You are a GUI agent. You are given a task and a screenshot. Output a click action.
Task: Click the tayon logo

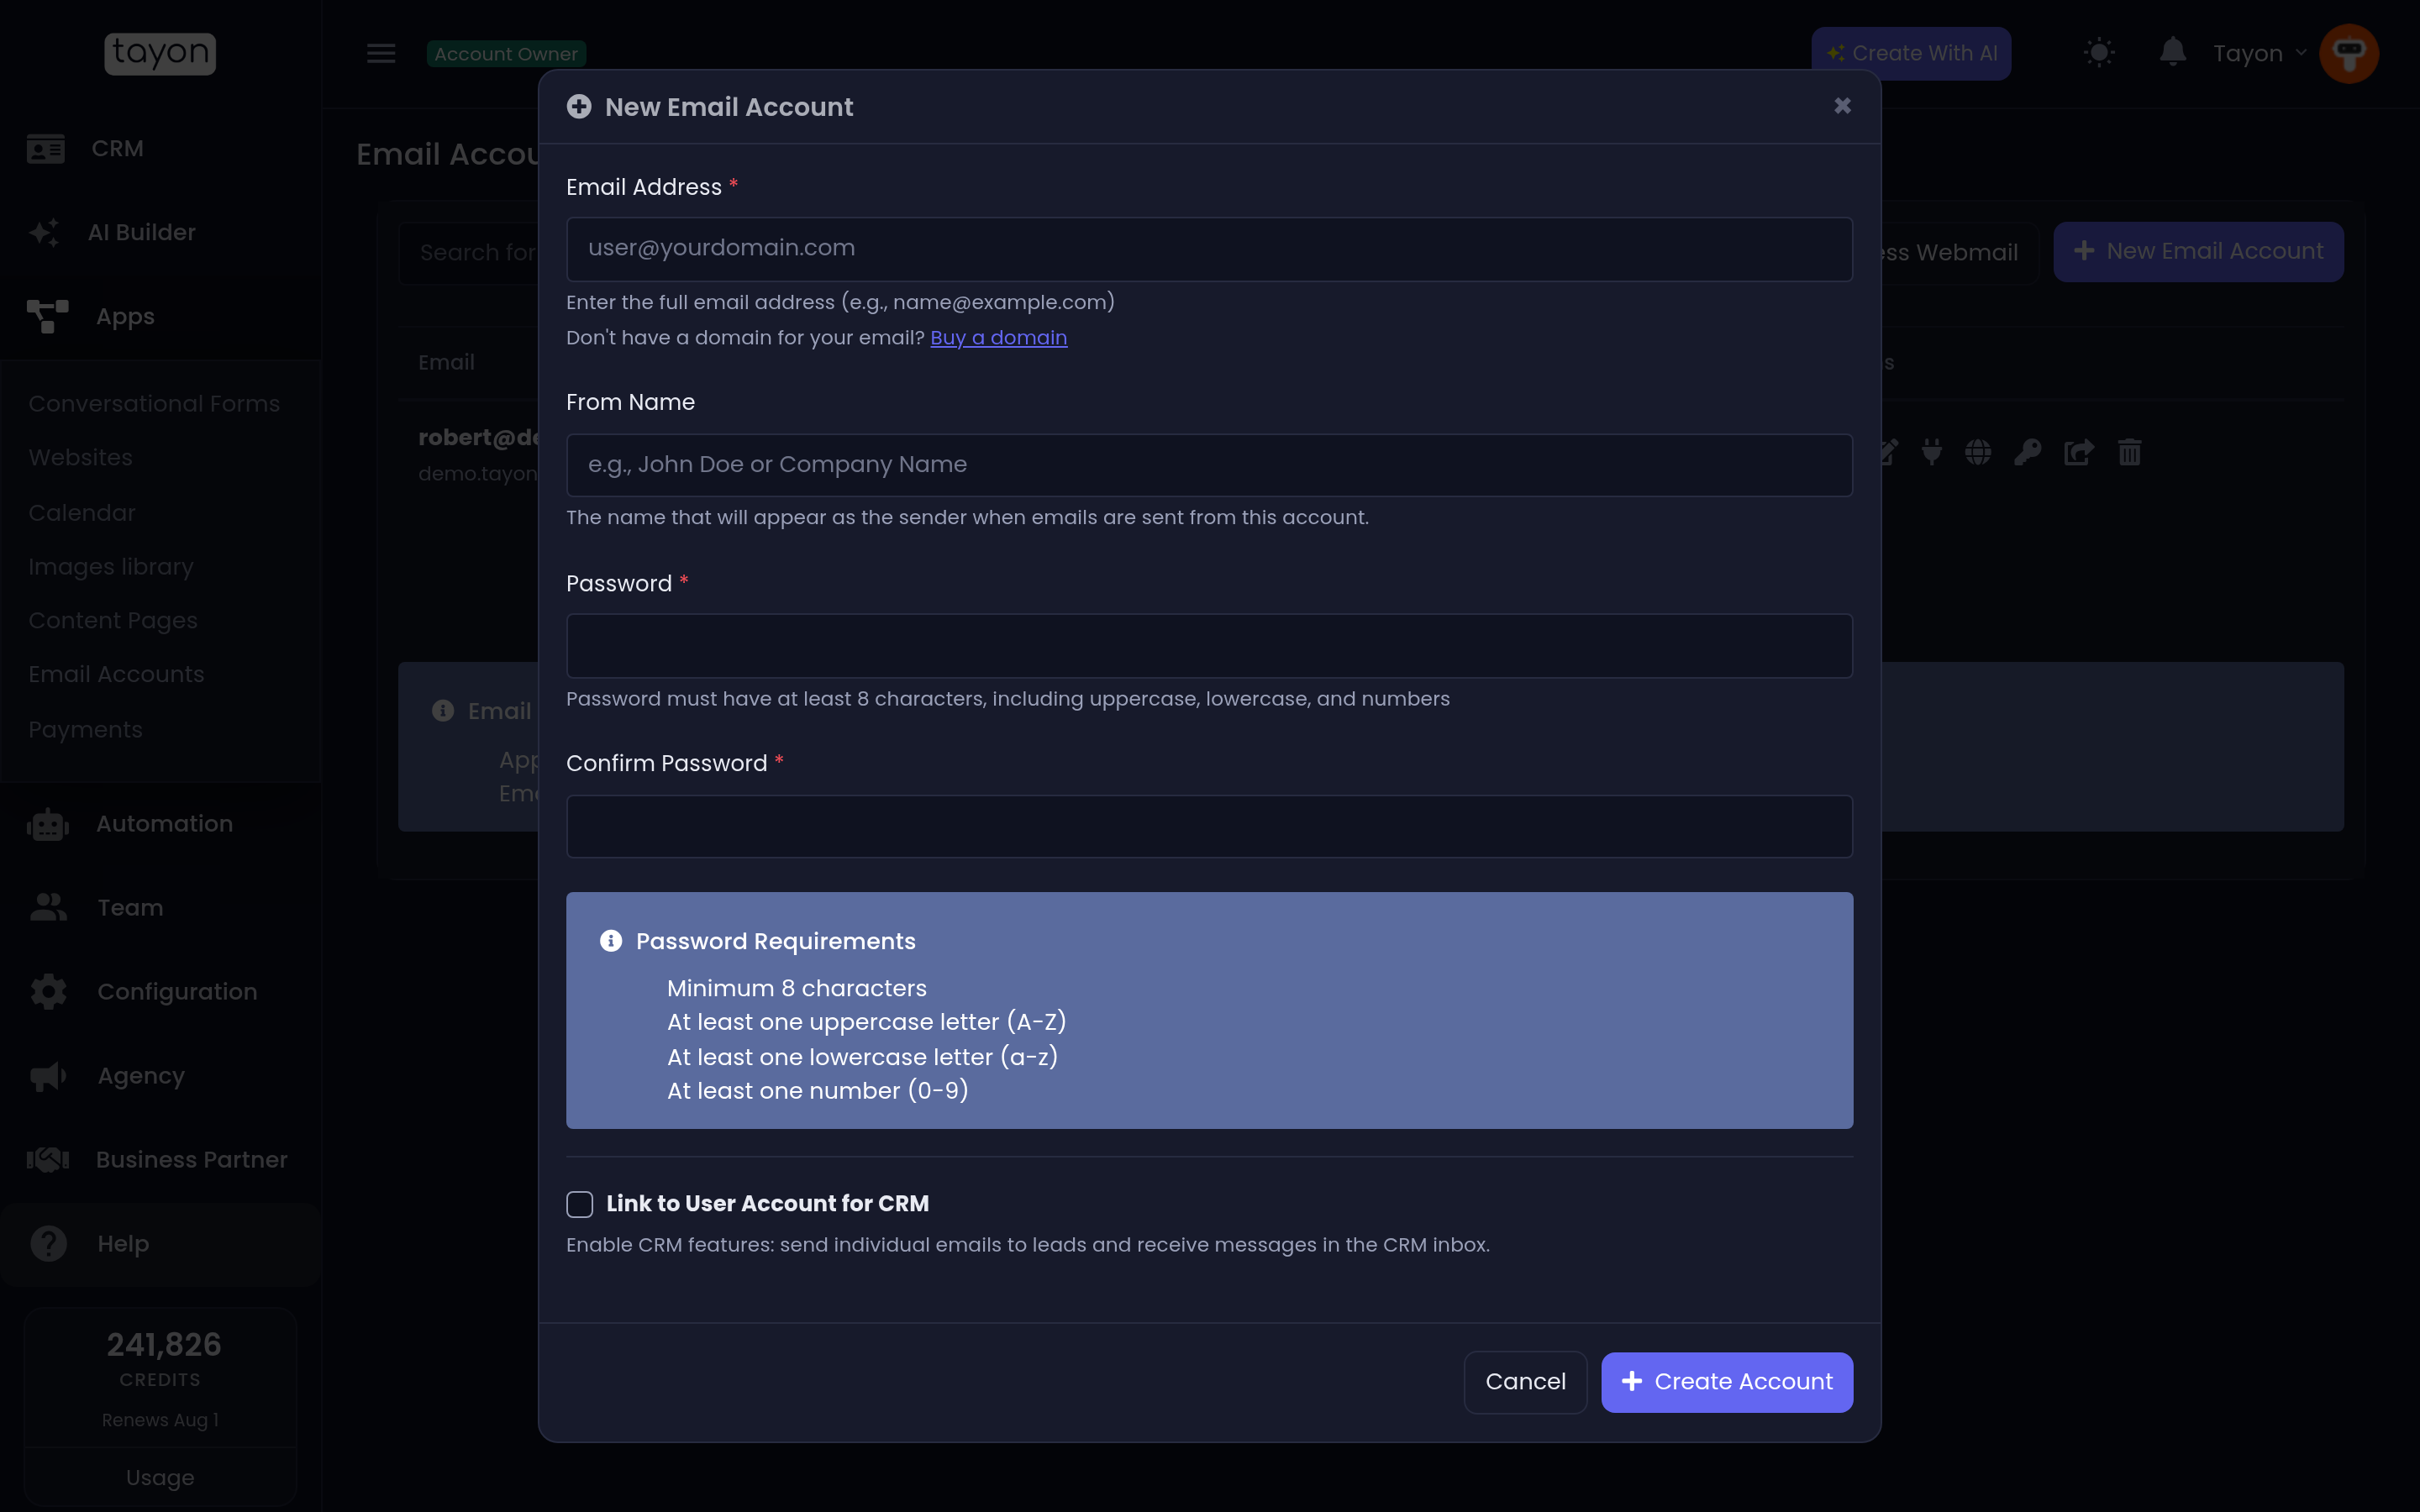pyautogui.click(x=160, y=53)
